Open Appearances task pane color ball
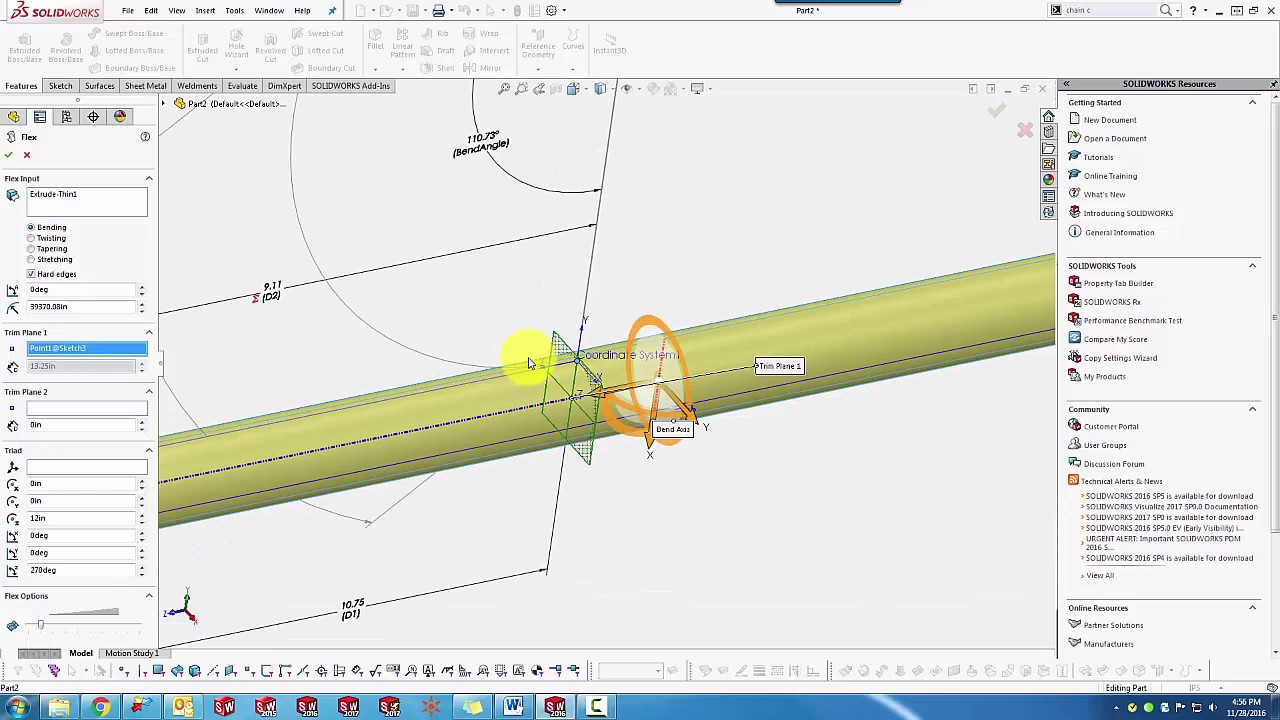Screen dimensions: 1280x720 pos(1048,180)
